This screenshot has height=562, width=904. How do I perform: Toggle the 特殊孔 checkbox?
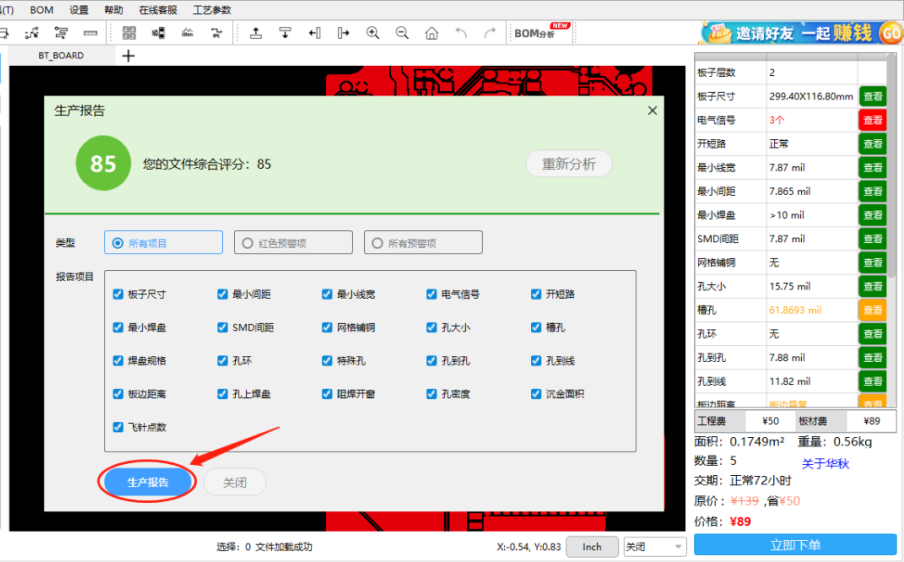tap(327, 361)
